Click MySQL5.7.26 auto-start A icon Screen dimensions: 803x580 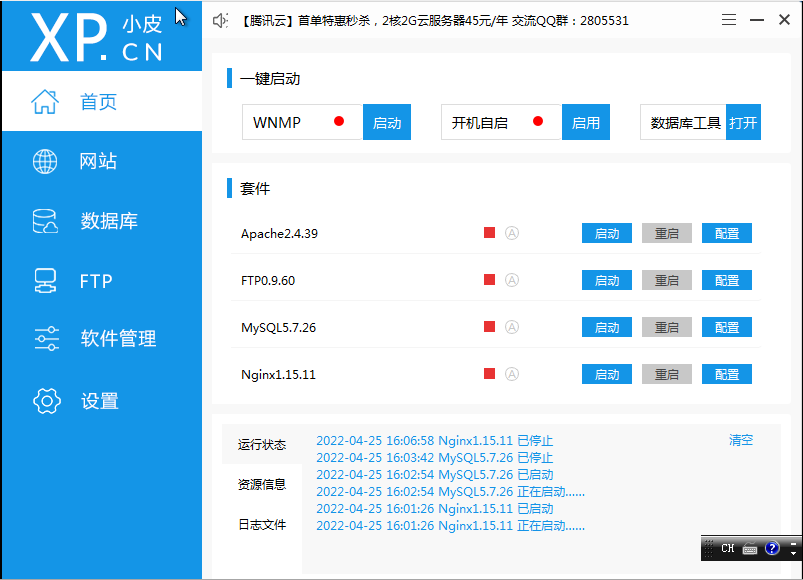click(x=512, y=327)
